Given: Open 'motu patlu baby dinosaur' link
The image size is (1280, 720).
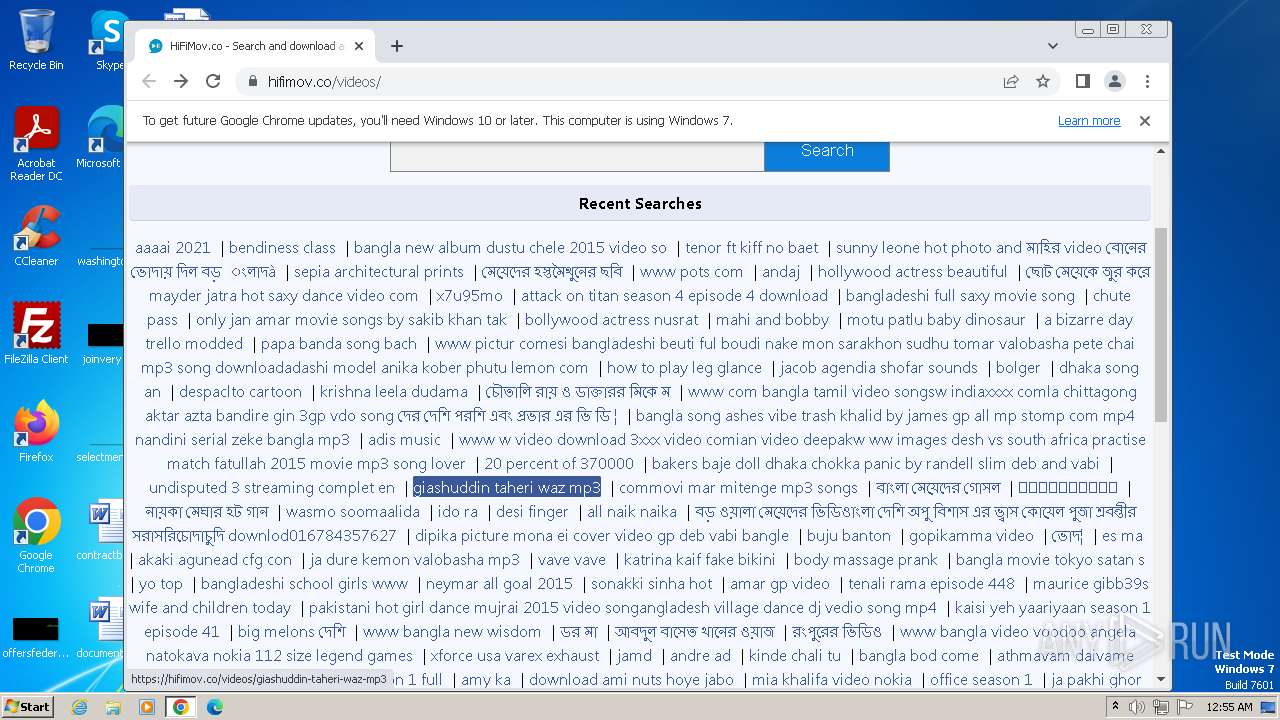Looking at the screenshot, I should click(936, 320).
